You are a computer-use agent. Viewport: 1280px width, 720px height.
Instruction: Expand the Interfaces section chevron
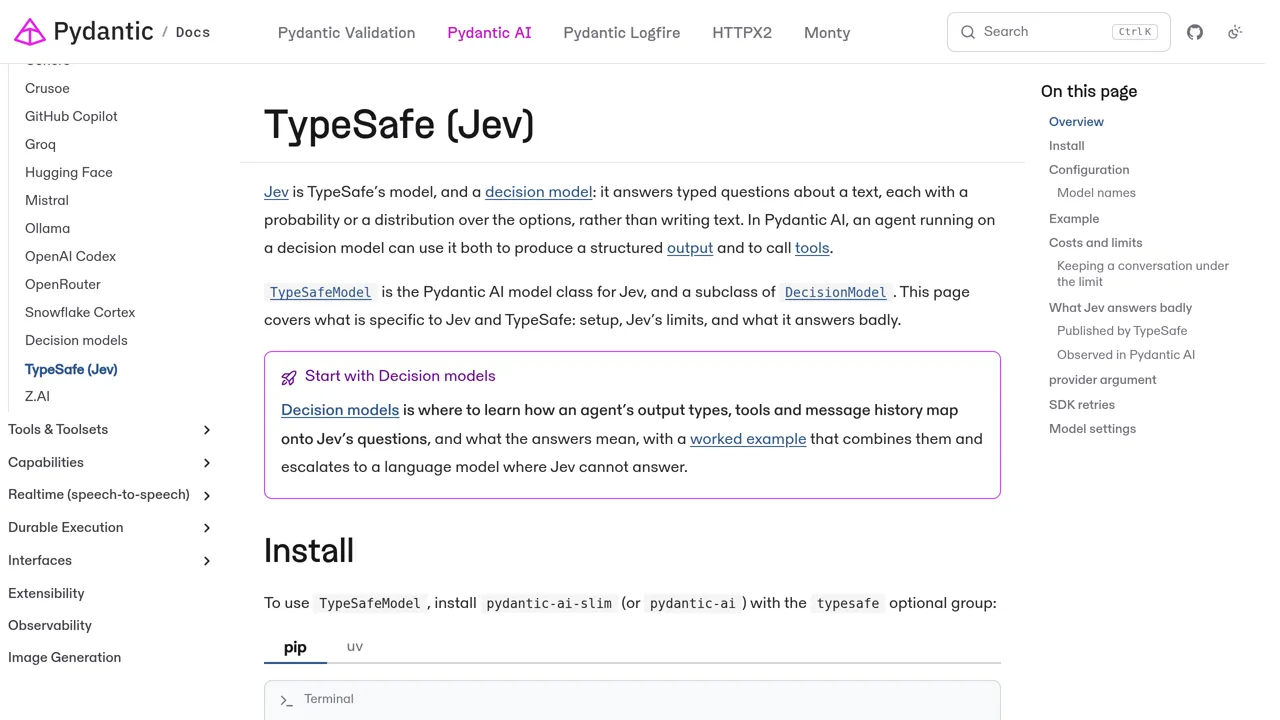click(207, 561)
